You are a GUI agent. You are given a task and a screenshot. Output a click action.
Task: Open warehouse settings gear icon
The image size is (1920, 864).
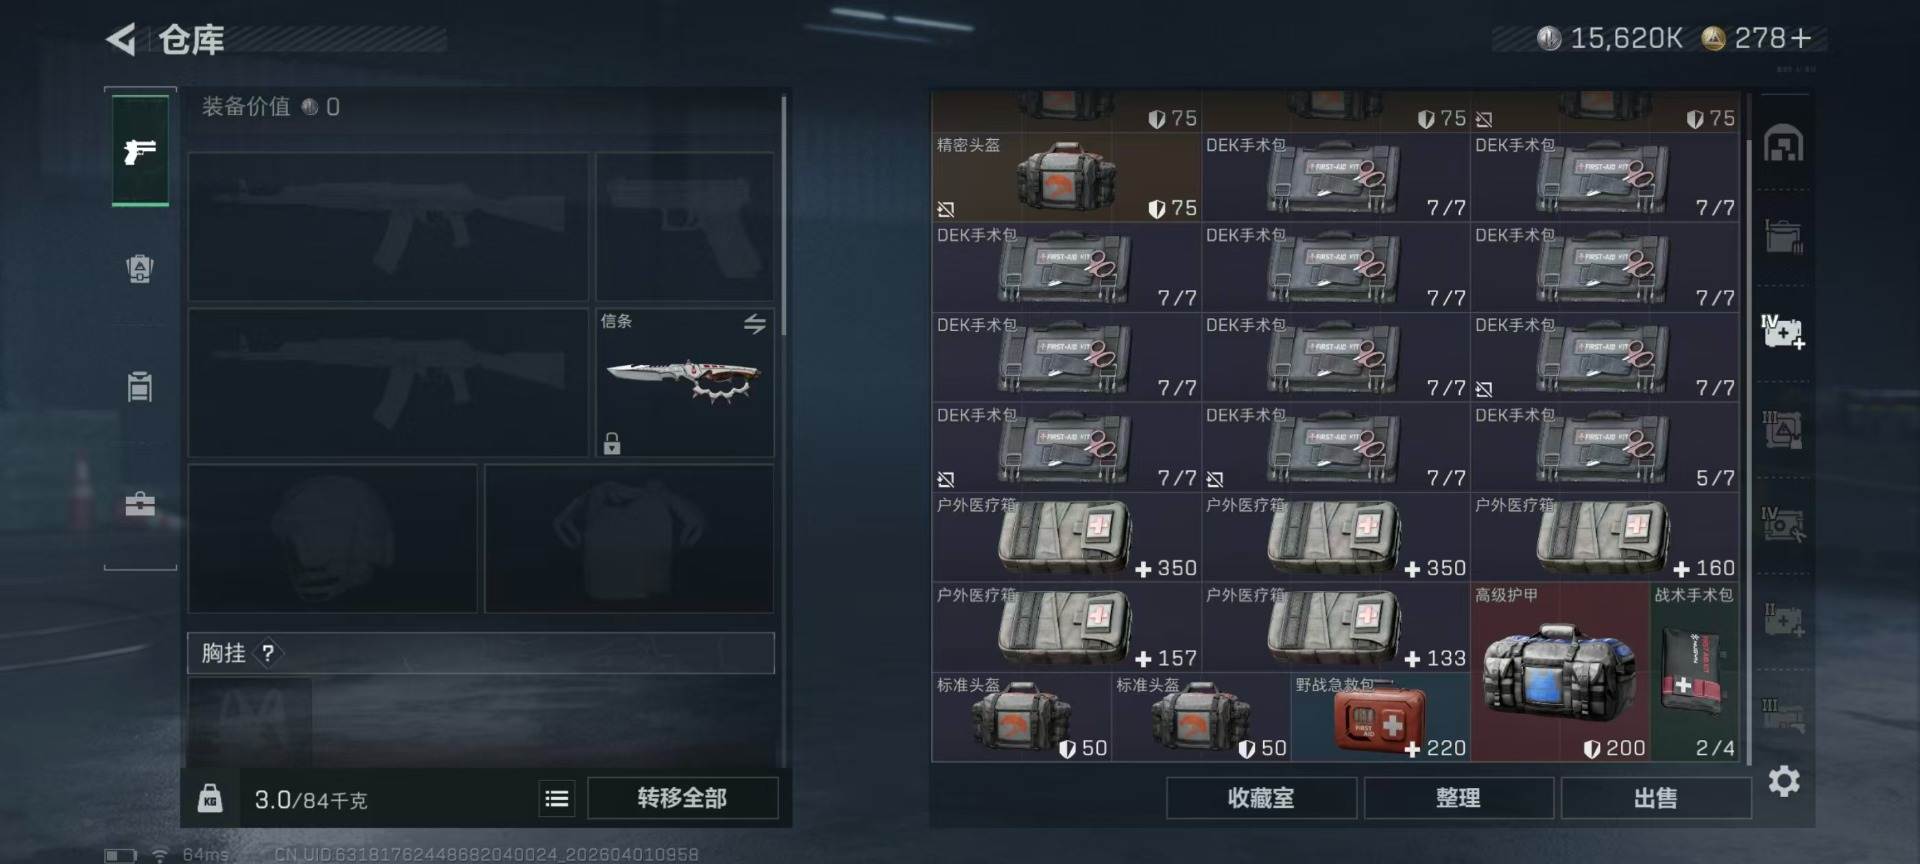point(1784,781)
